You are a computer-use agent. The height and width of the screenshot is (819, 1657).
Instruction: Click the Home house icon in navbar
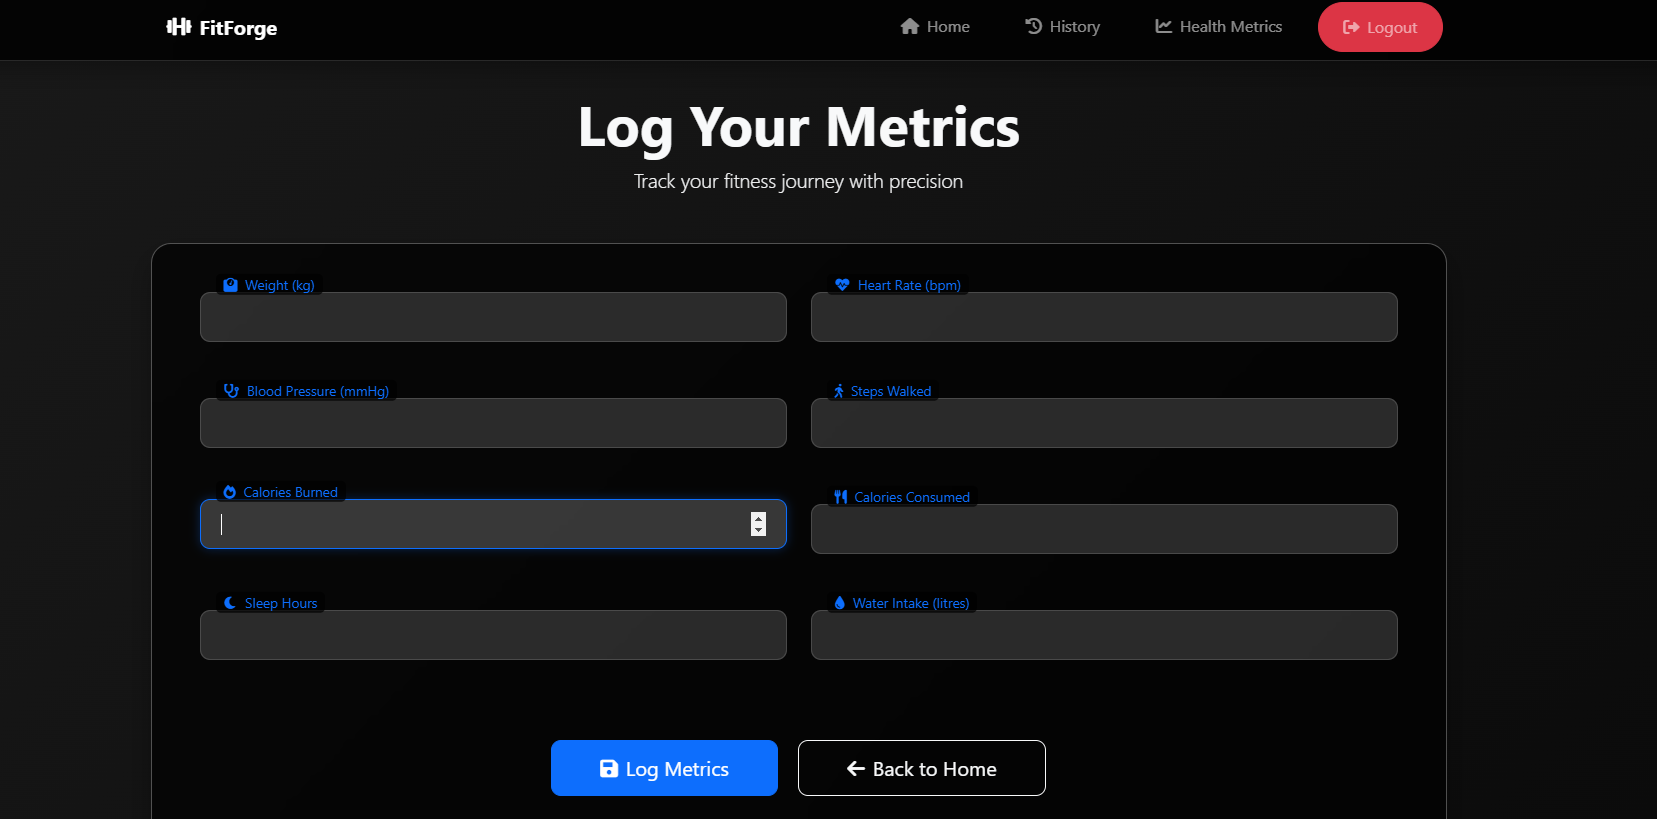point(909,27)
